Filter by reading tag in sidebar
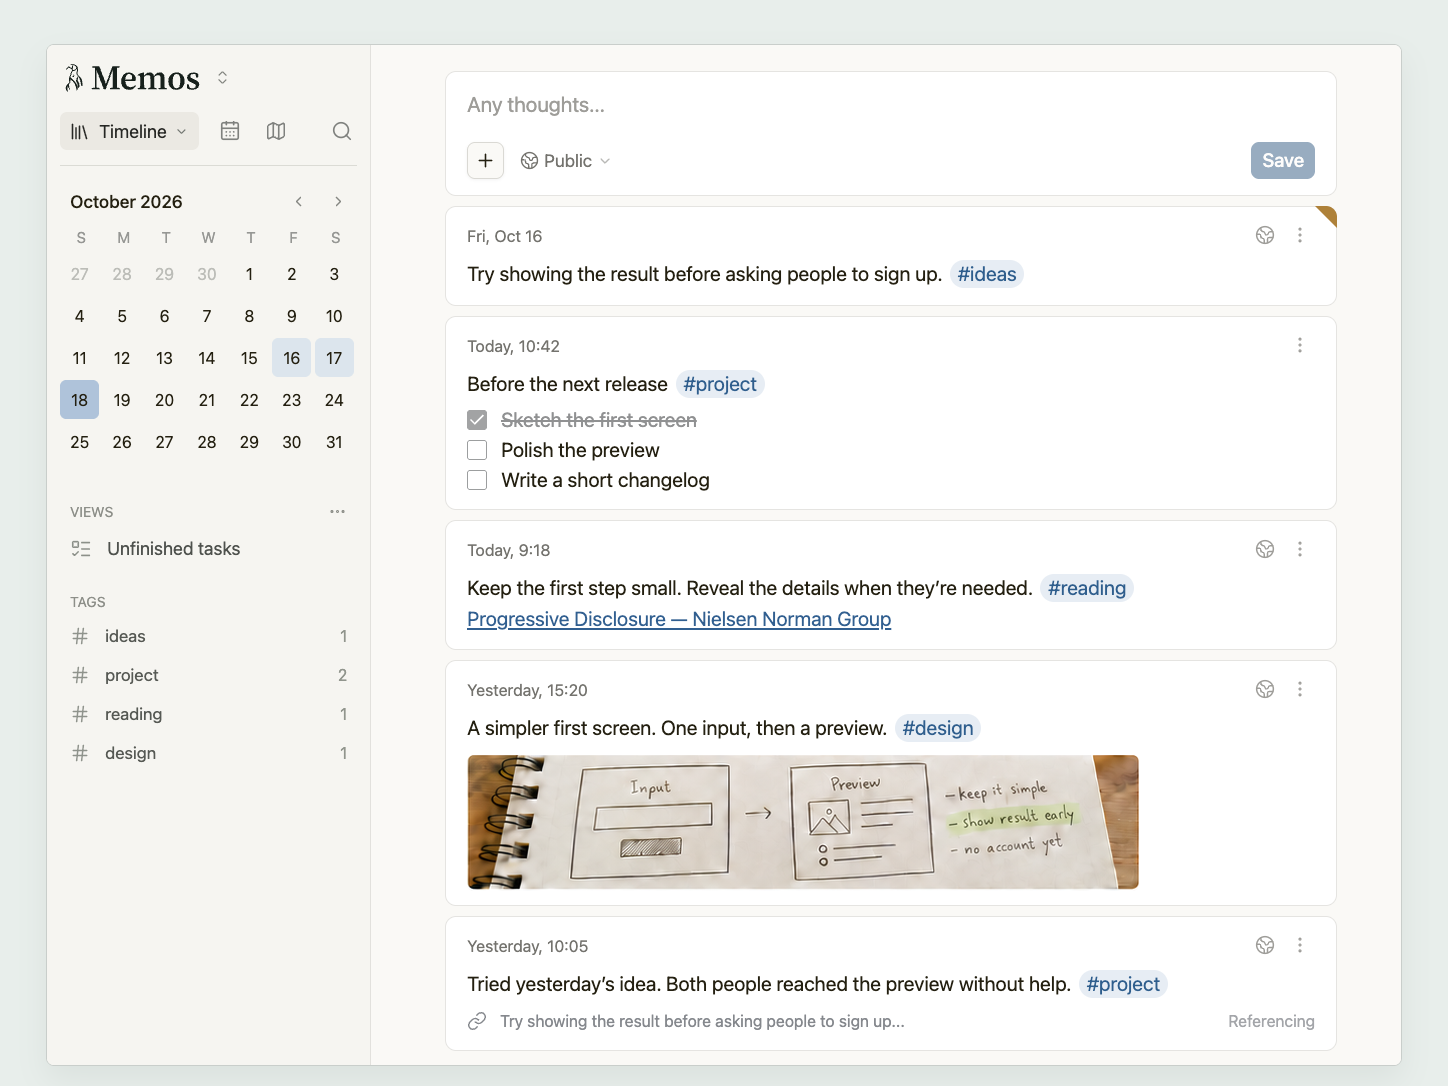Screen dimensions: 1448x1086 click(x=208, y=714)
